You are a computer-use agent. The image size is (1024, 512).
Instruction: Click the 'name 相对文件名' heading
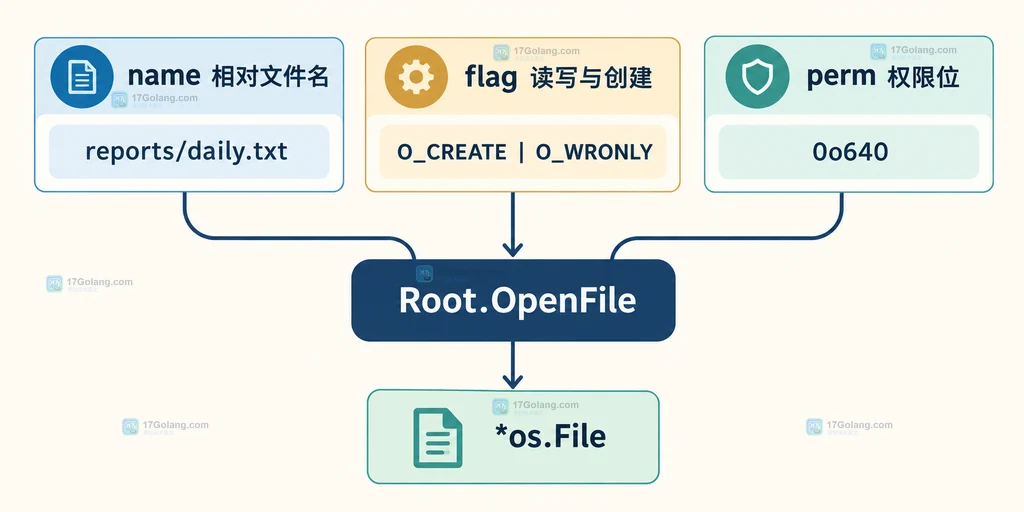click(x=227, y=77)
